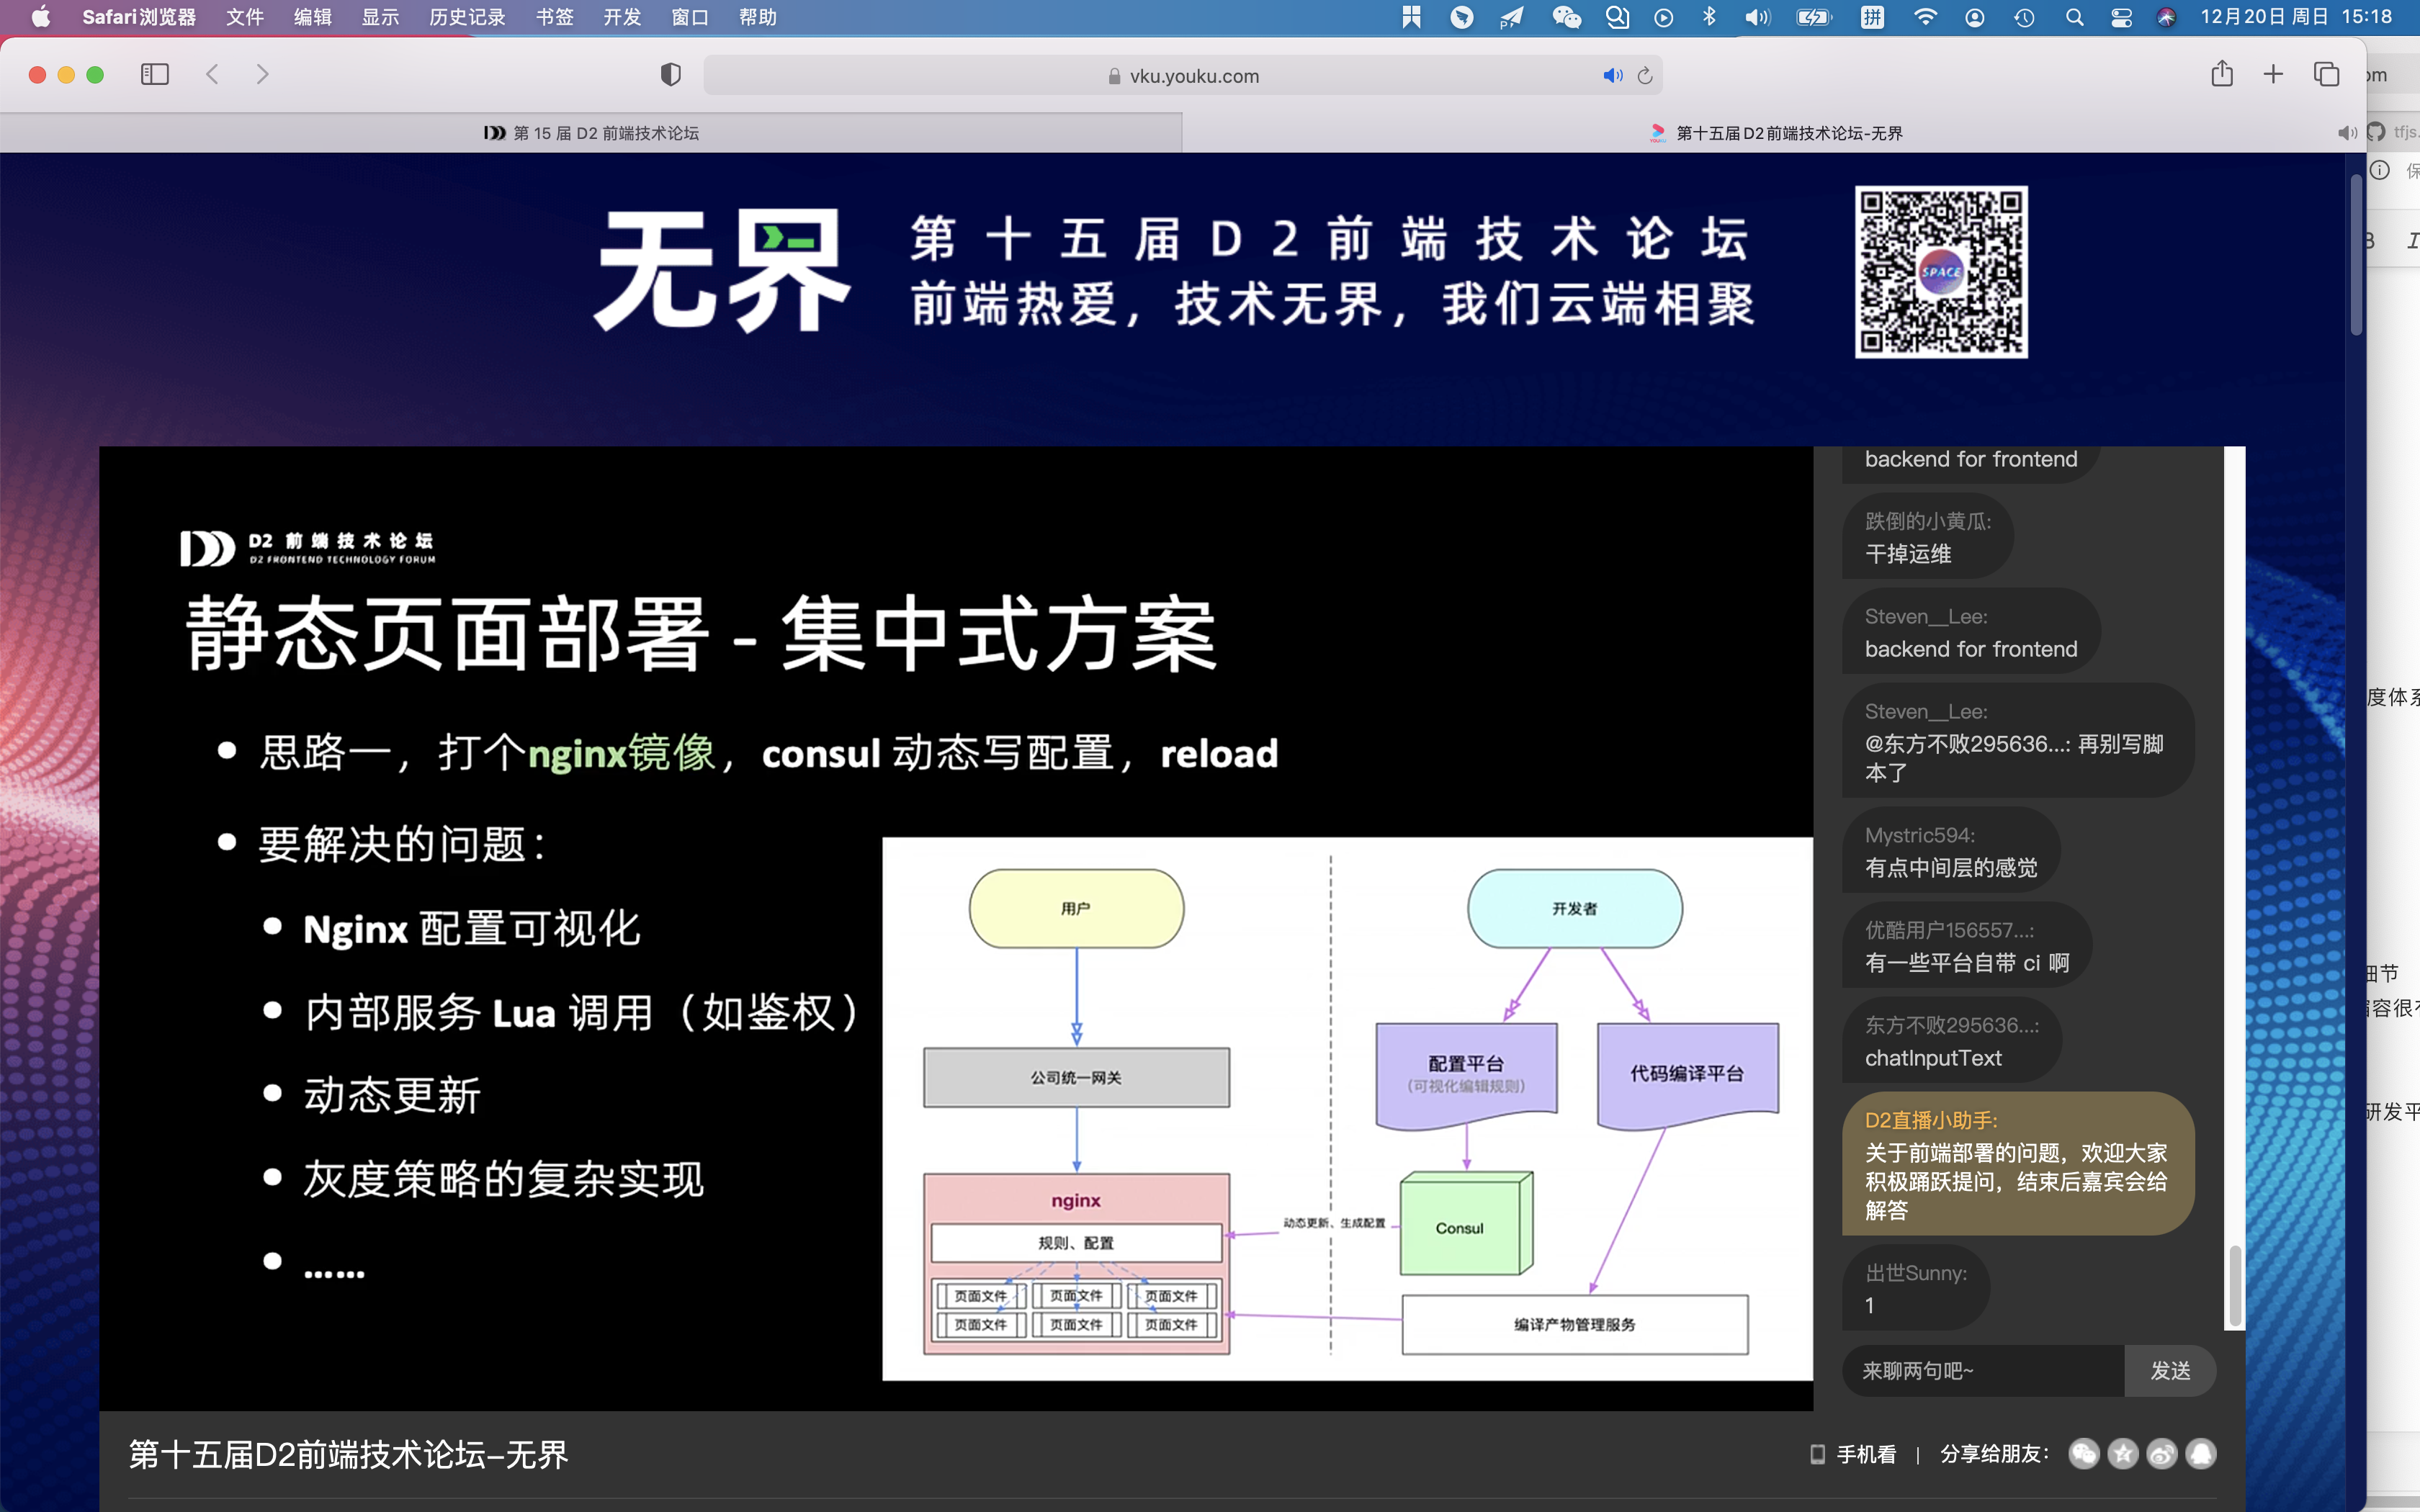Toggle the Safari sidebar panel icon
Image resolution: width=2420 pixels, height=1512 pixels.
[x=155, y=75]
